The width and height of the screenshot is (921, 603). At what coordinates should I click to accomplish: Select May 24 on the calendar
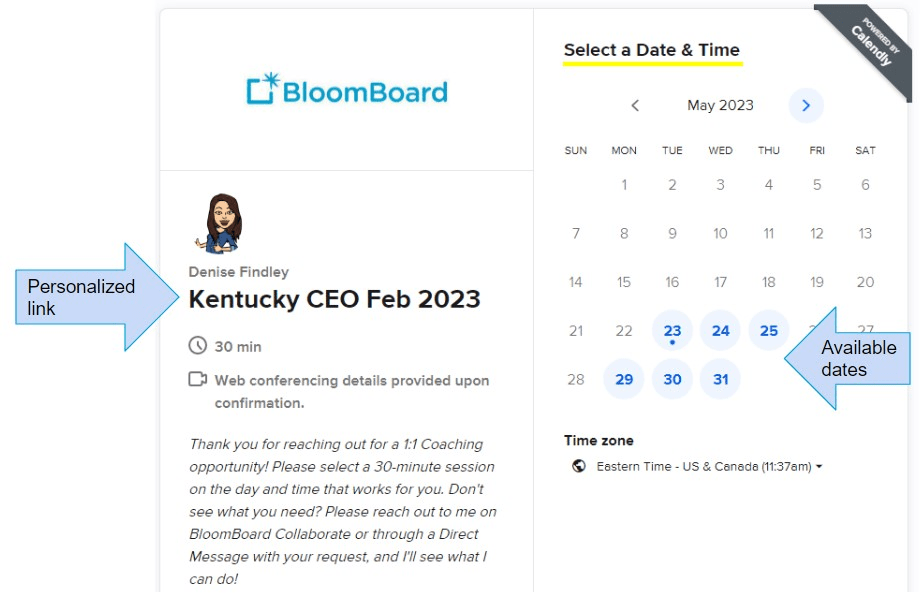click(721, 331)
